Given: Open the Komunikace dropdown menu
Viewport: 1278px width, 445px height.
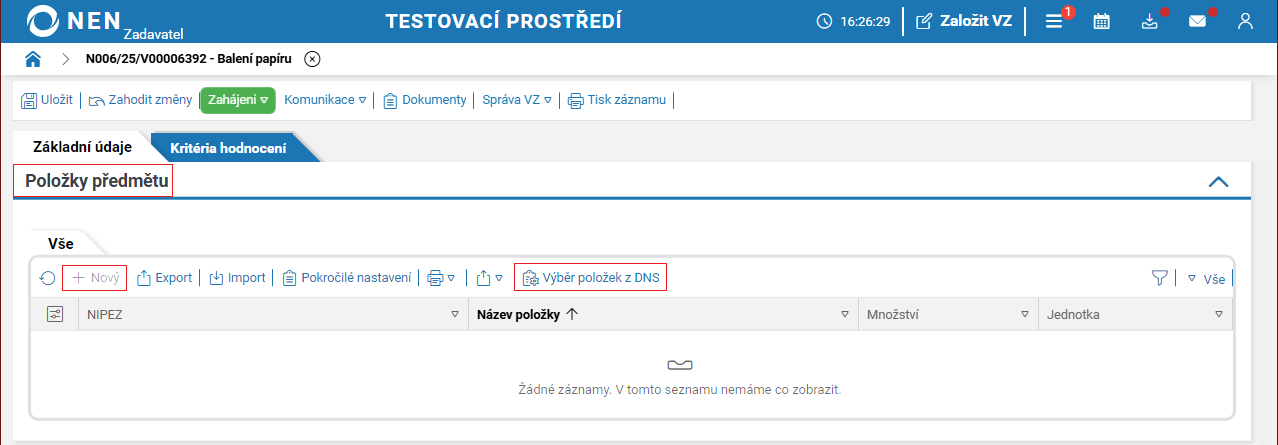Looking at the screenshot, I should click(x=325, y=100).
